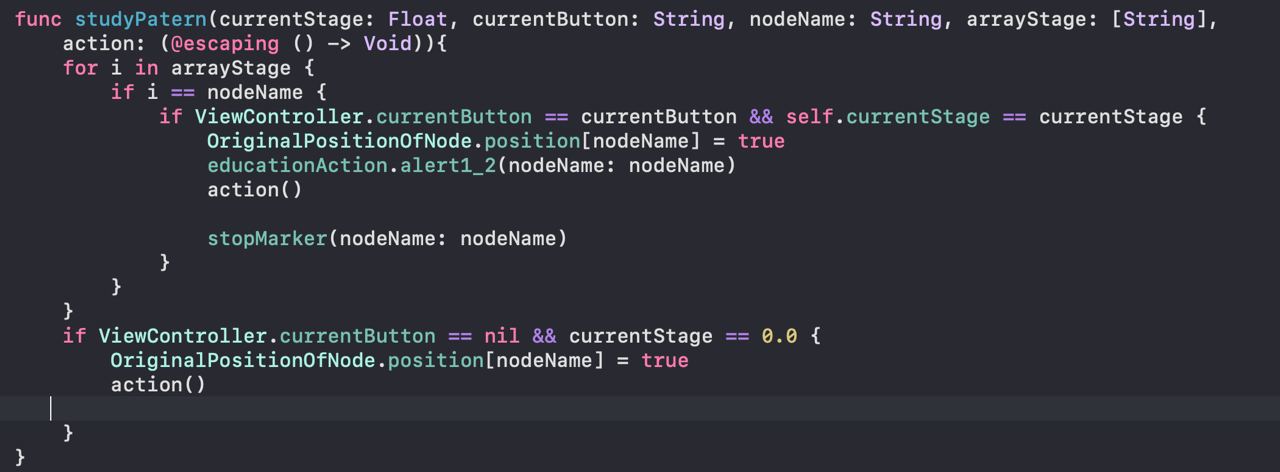This screenshot has height=472, width=1280.
Task: Click the alert1_2 method call
Action: [448, 165]
